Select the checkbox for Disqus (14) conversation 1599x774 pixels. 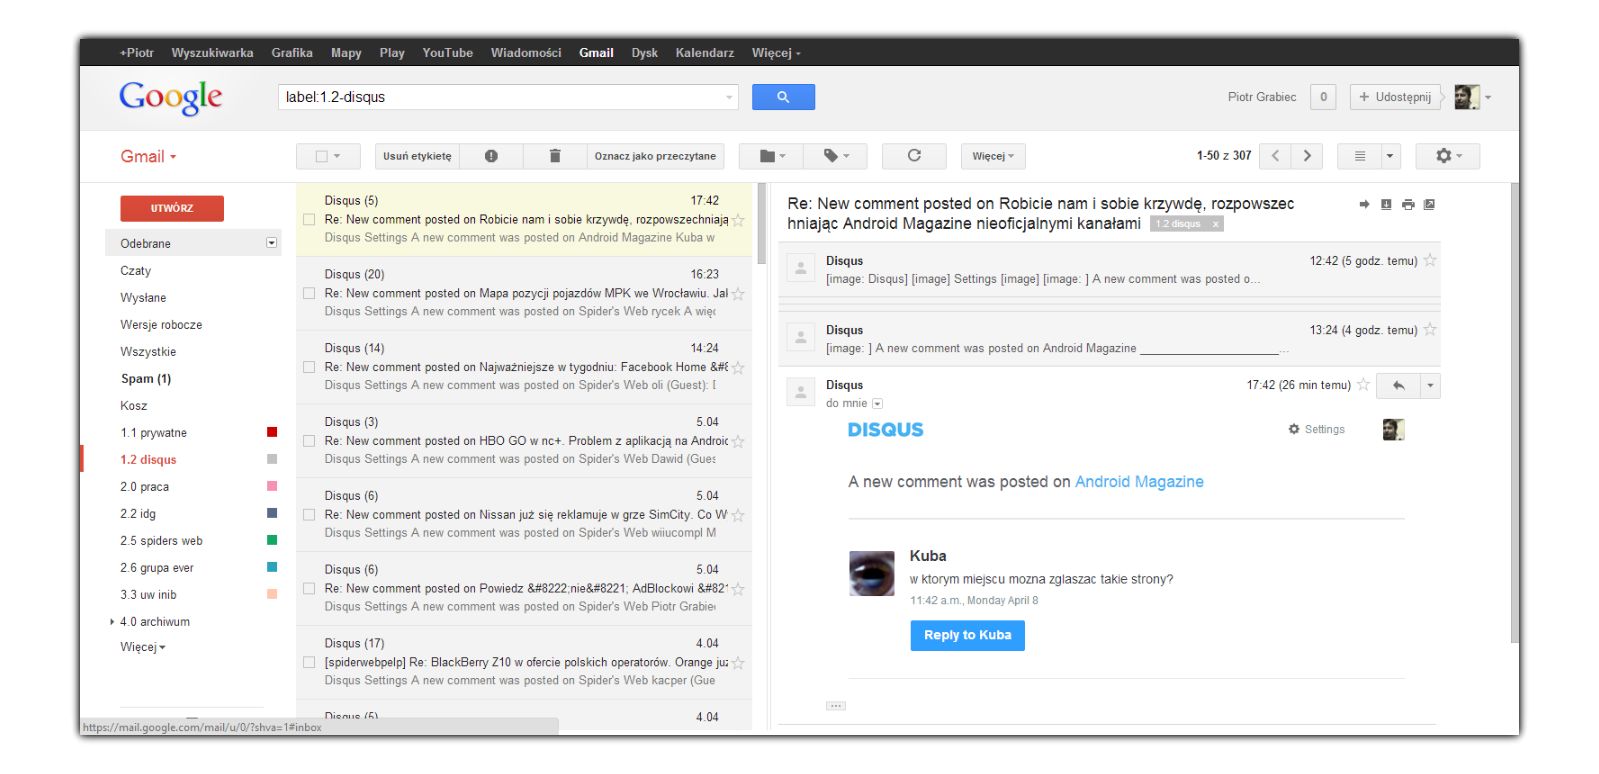(309, 367)
